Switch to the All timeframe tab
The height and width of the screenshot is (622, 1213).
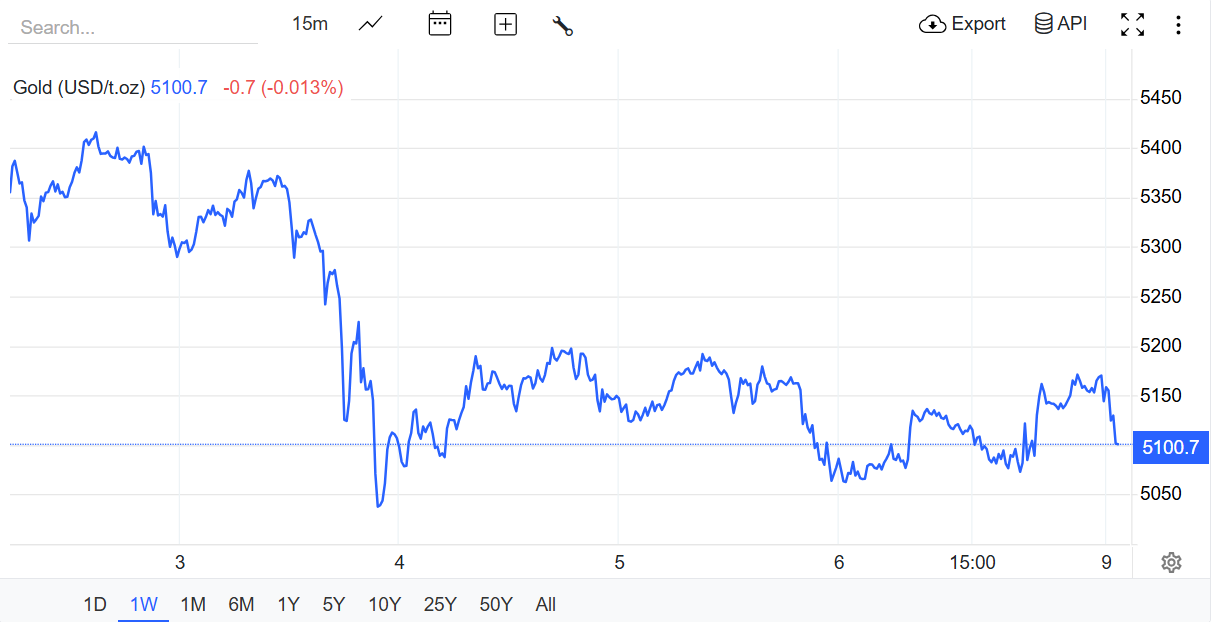545,604
